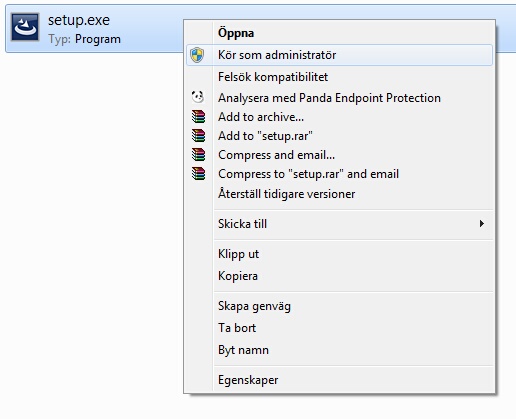Click WinRAR icon beside Compress and email
The height and width of the screenshot is (419, 516).
(x=198, y=155)
